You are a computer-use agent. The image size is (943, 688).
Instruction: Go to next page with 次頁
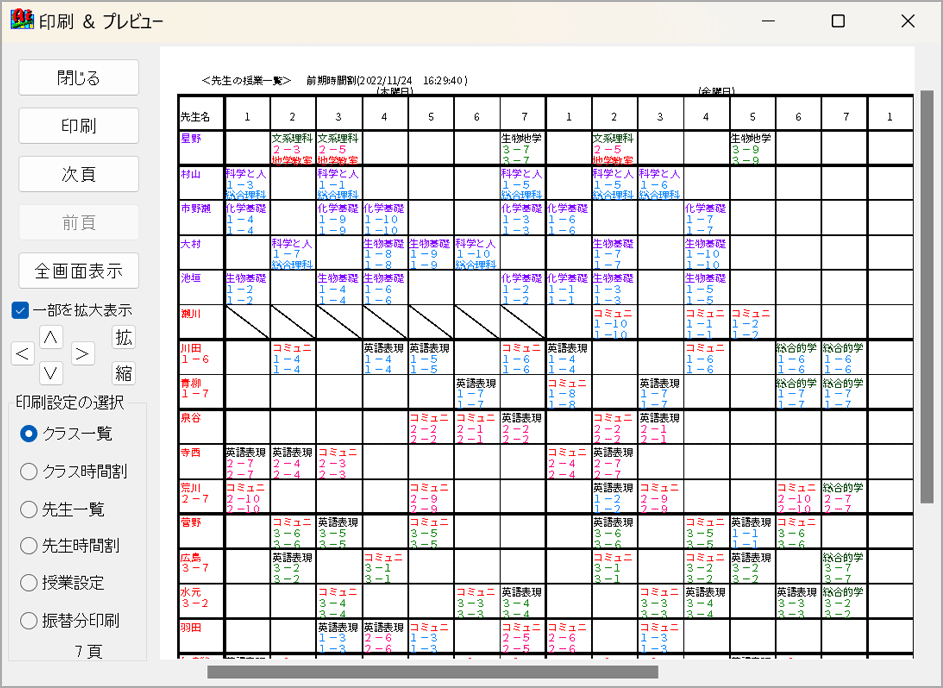pos(79,174)
